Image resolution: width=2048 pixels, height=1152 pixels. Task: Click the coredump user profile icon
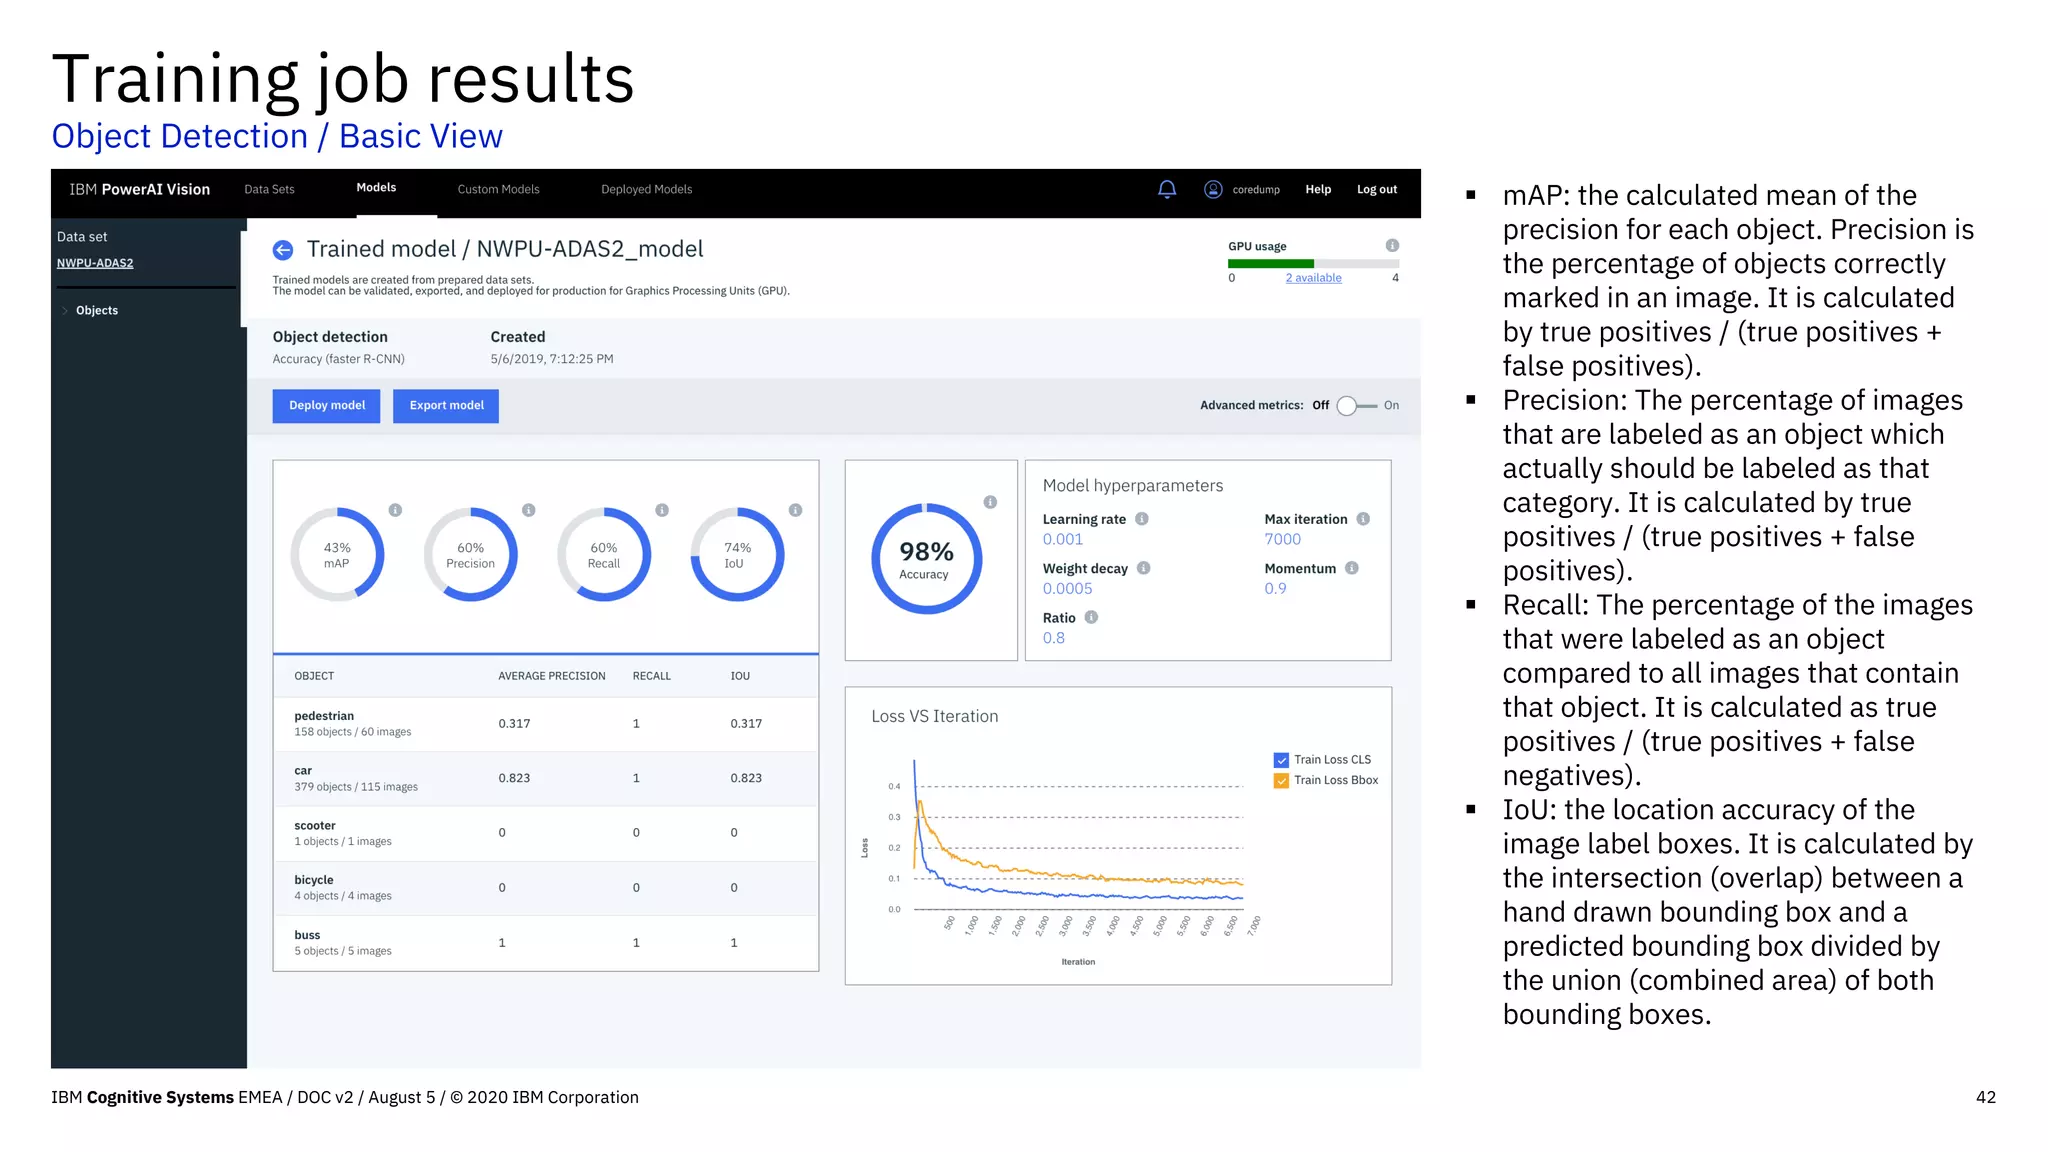[1212, 189]
